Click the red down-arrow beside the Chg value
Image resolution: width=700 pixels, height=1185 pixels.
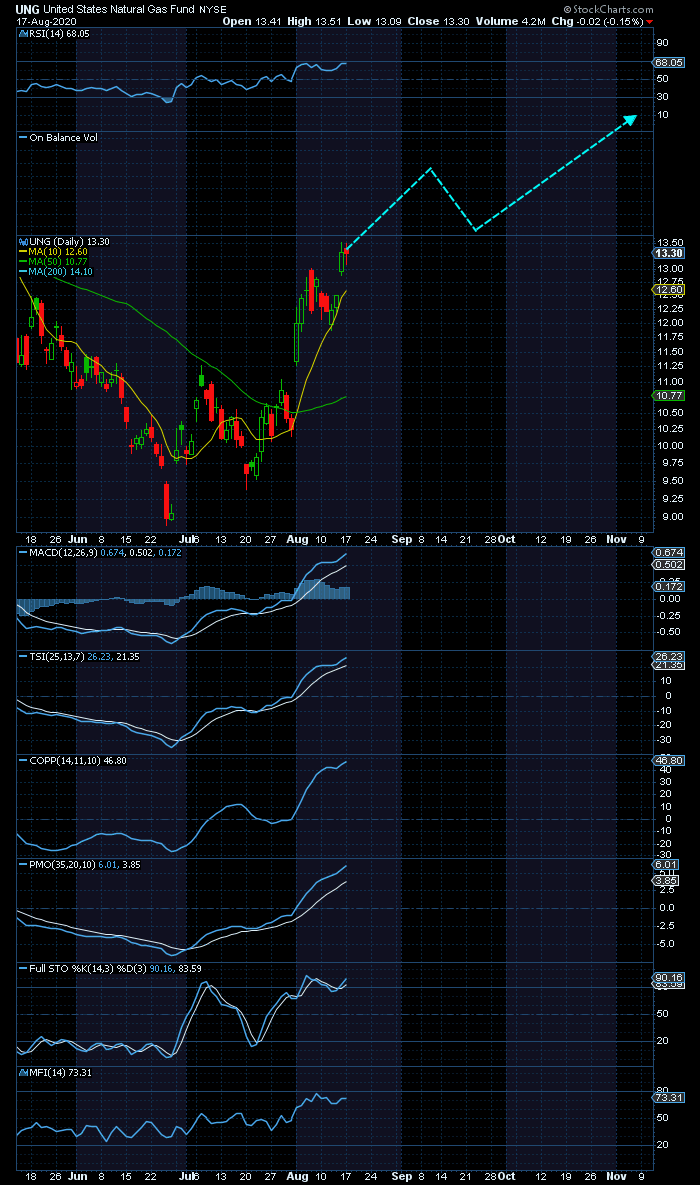649,22
